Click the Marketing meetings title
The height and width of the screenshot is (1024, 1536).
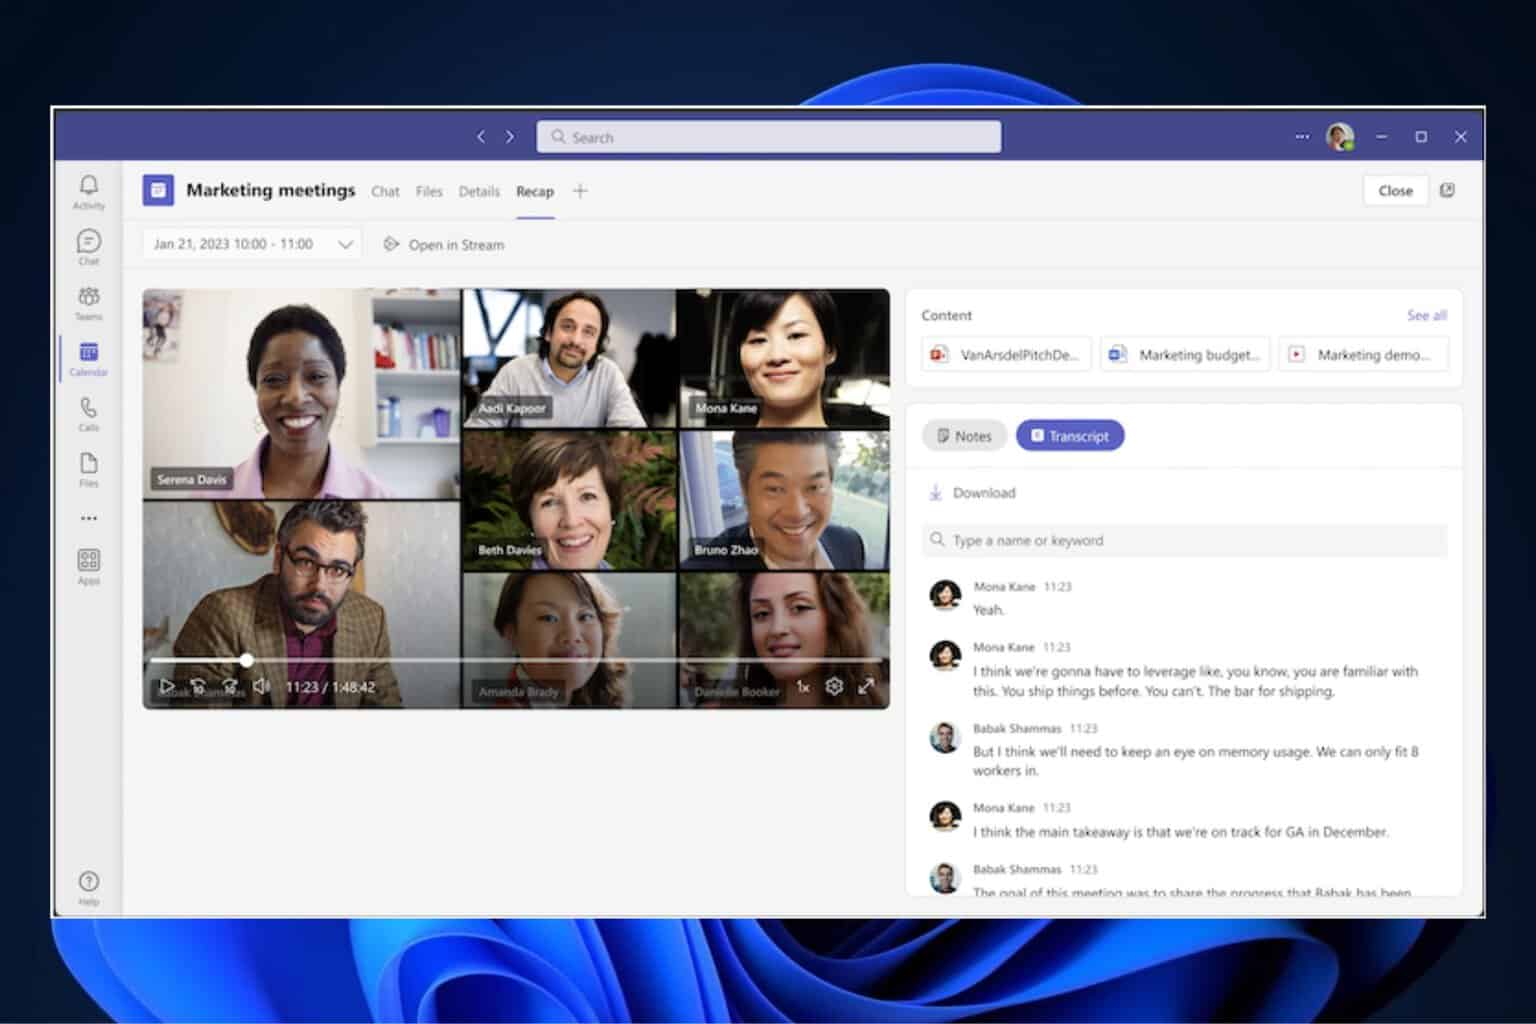pos(270,190)
